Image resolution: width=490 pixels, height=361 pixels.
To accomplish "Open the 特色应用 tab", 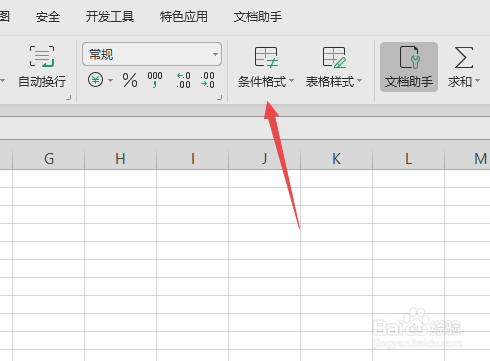I will pos(184,17).
